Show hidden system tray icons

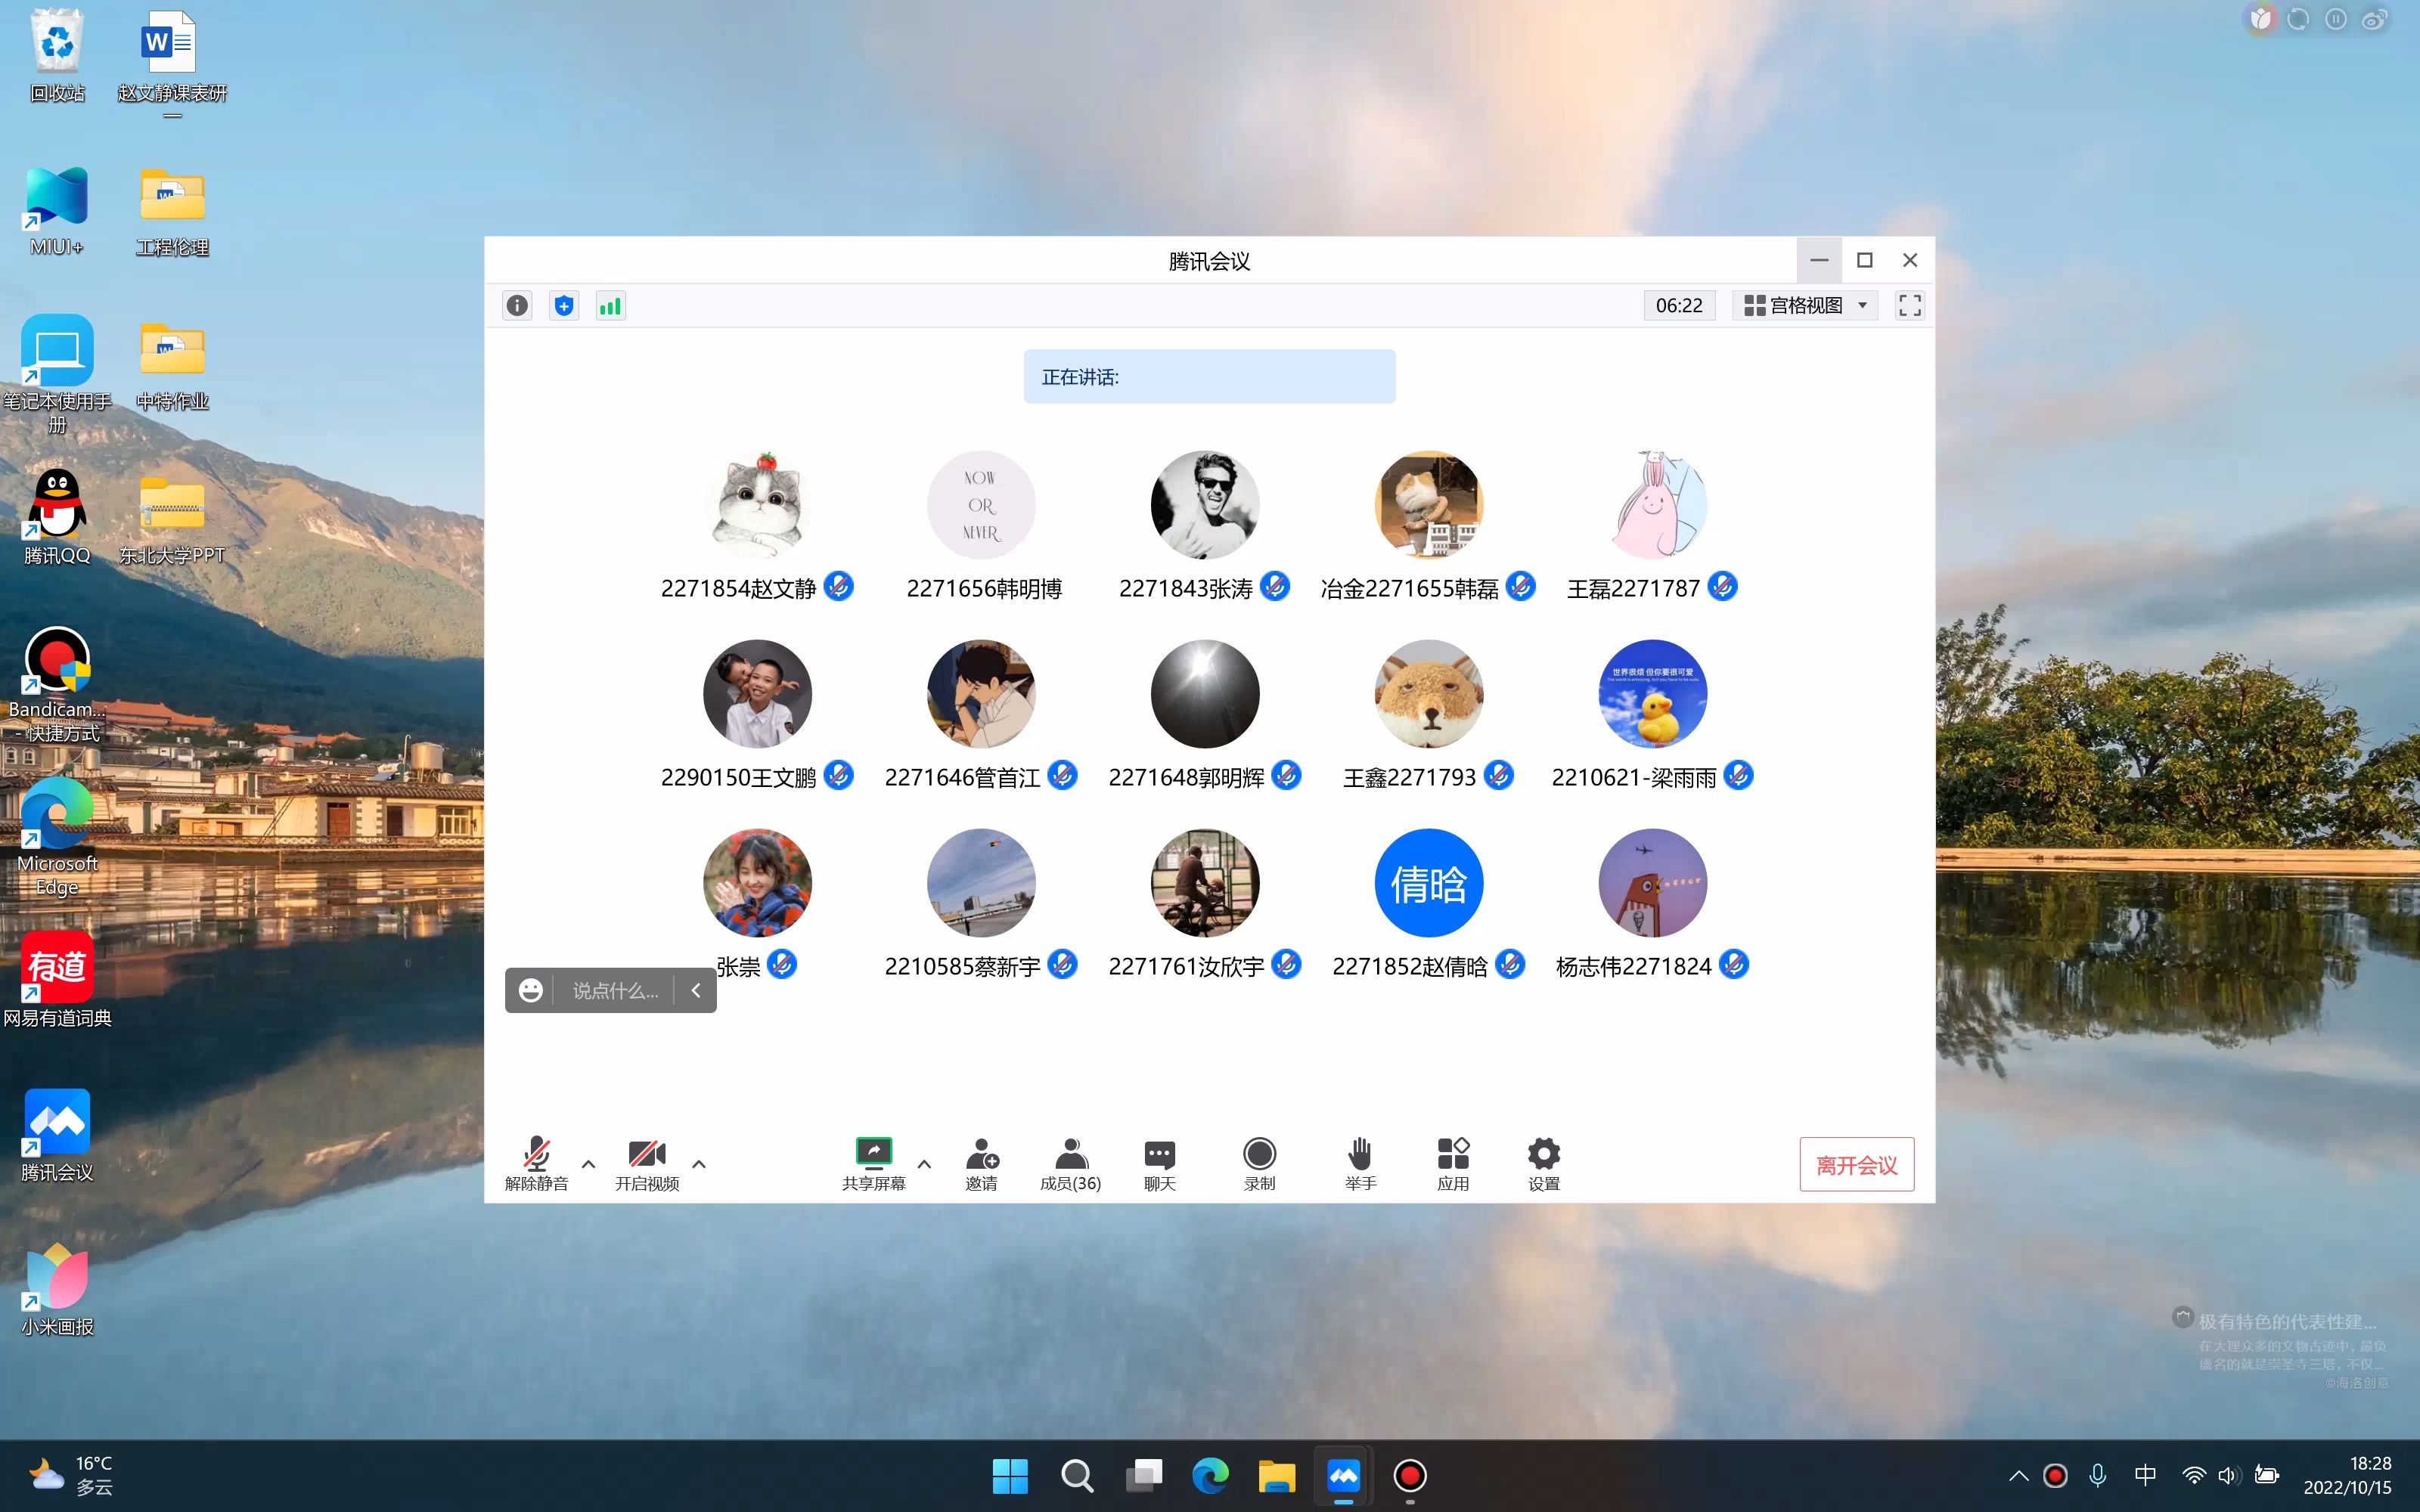2018,1476
